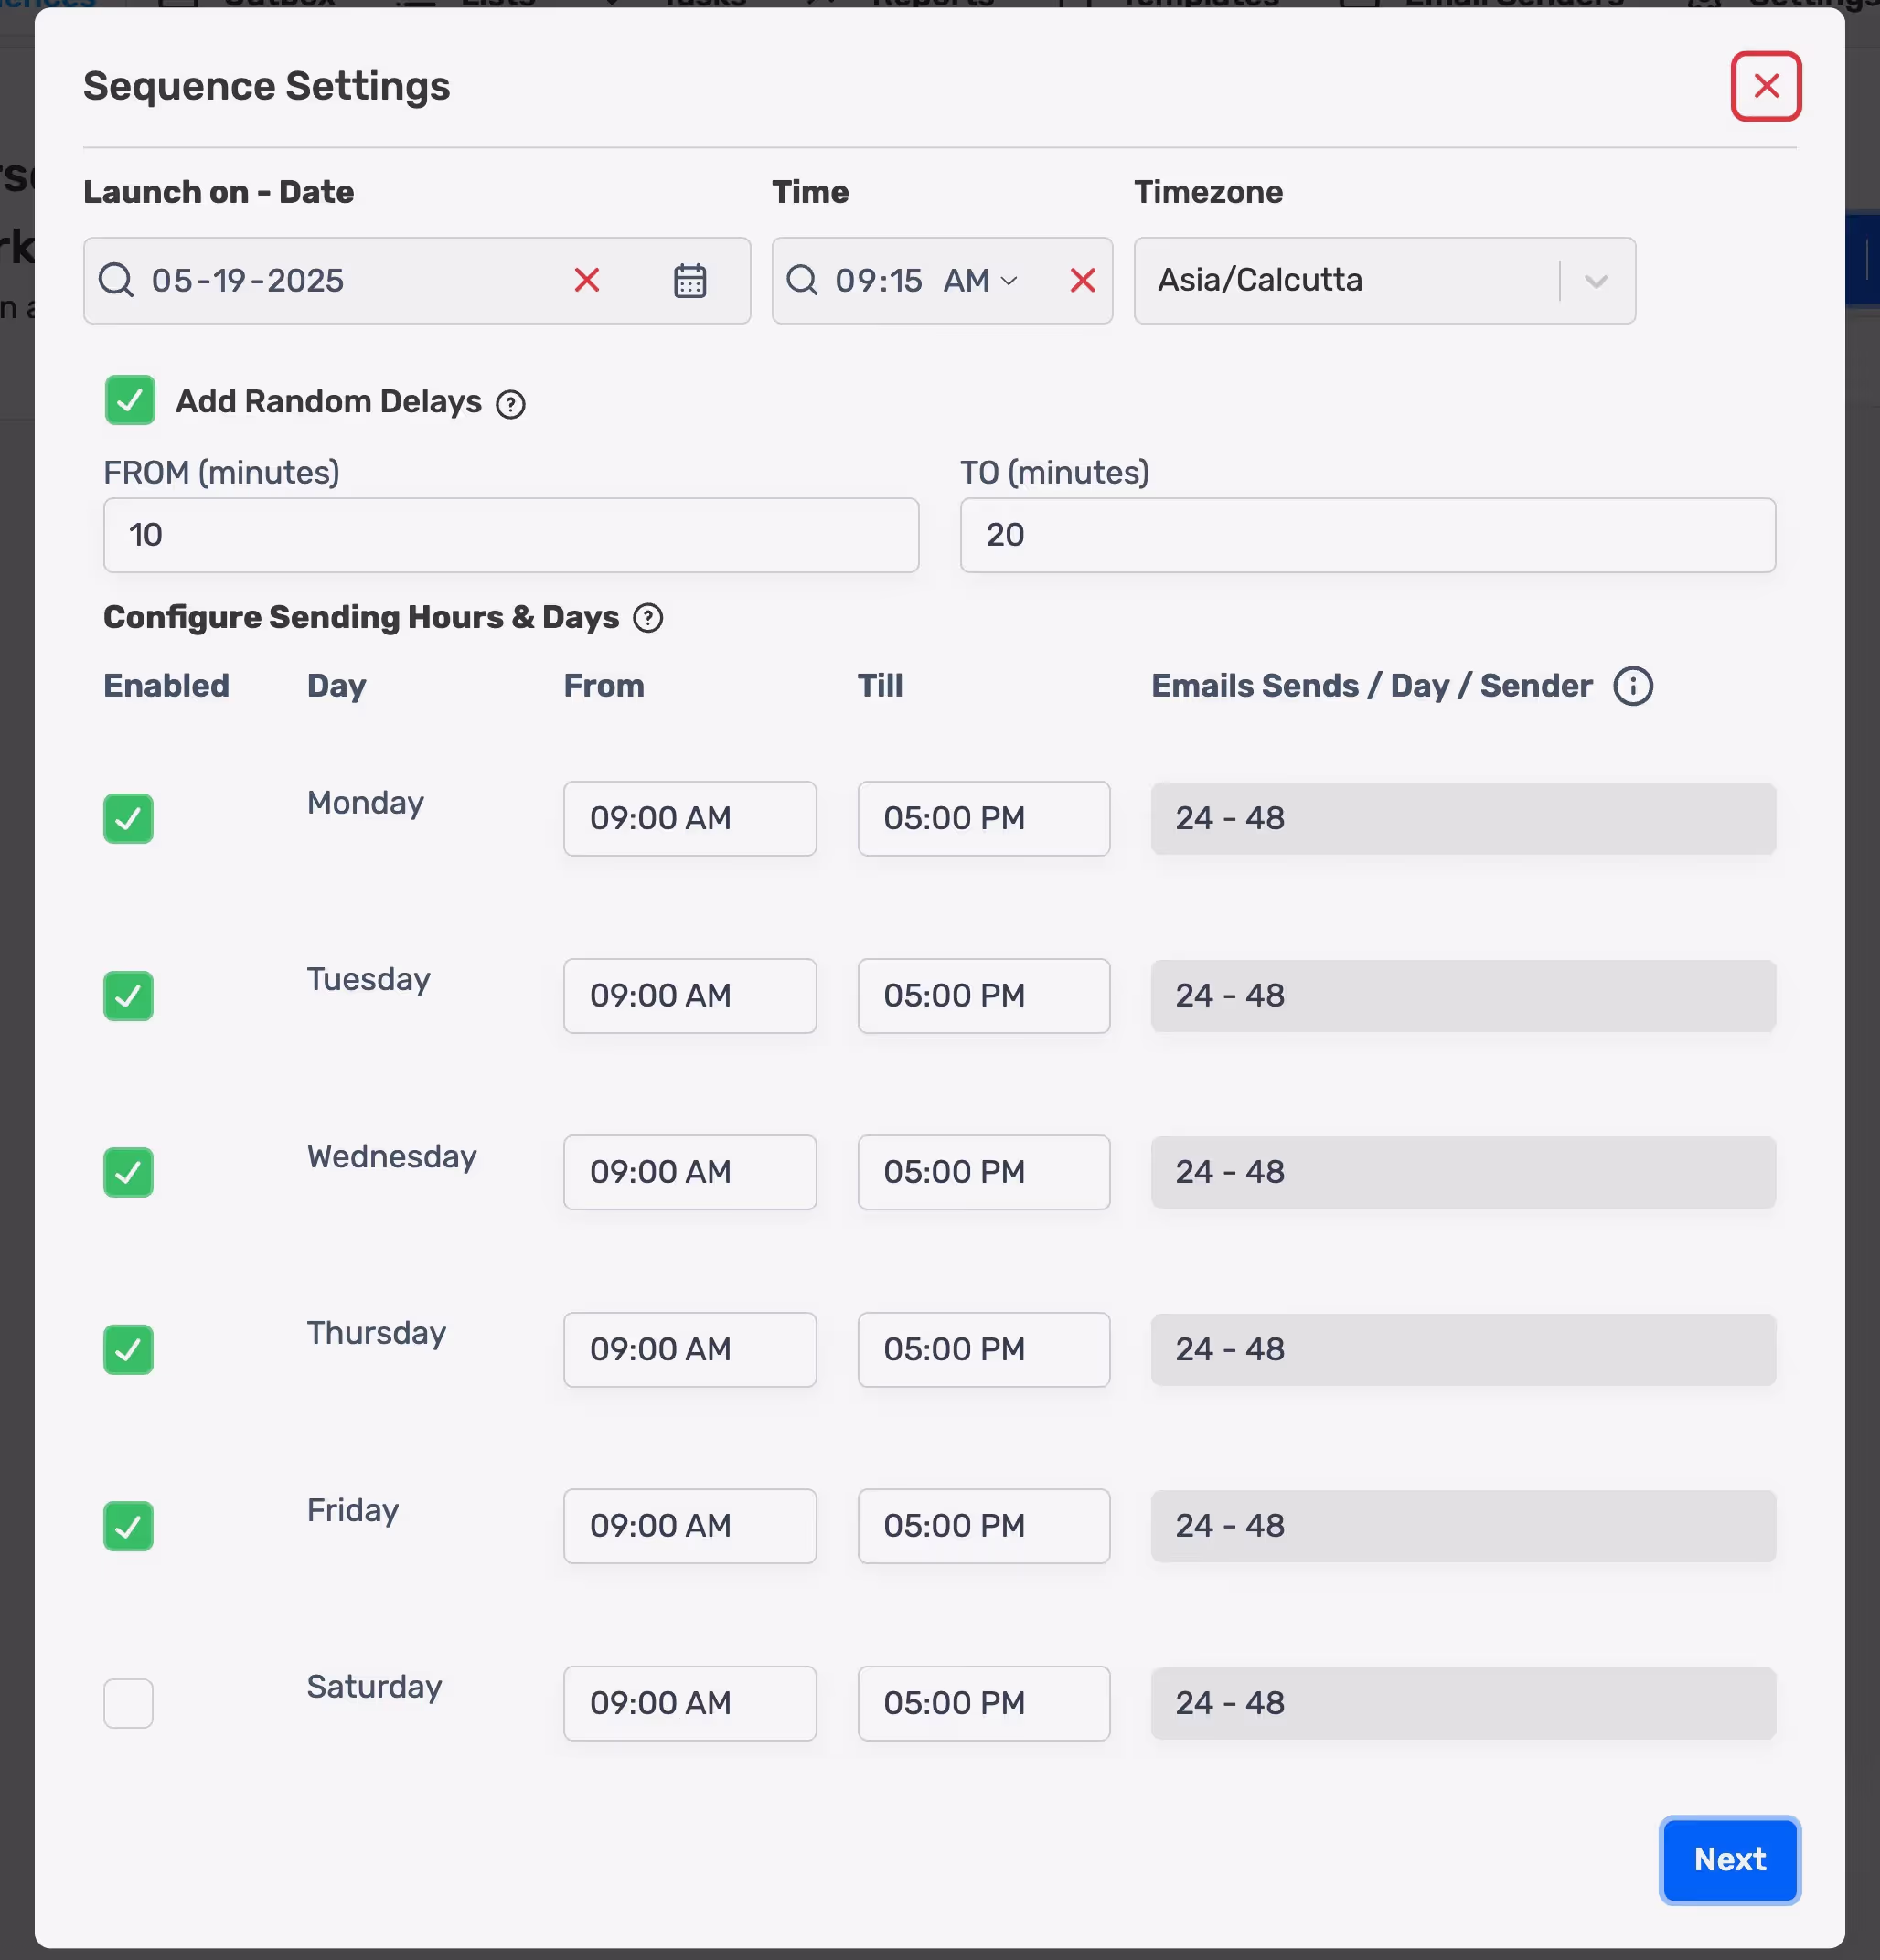This screenshot has height=1960, width=1880.
Task: Click search icon in the time field
Action: 802,281
